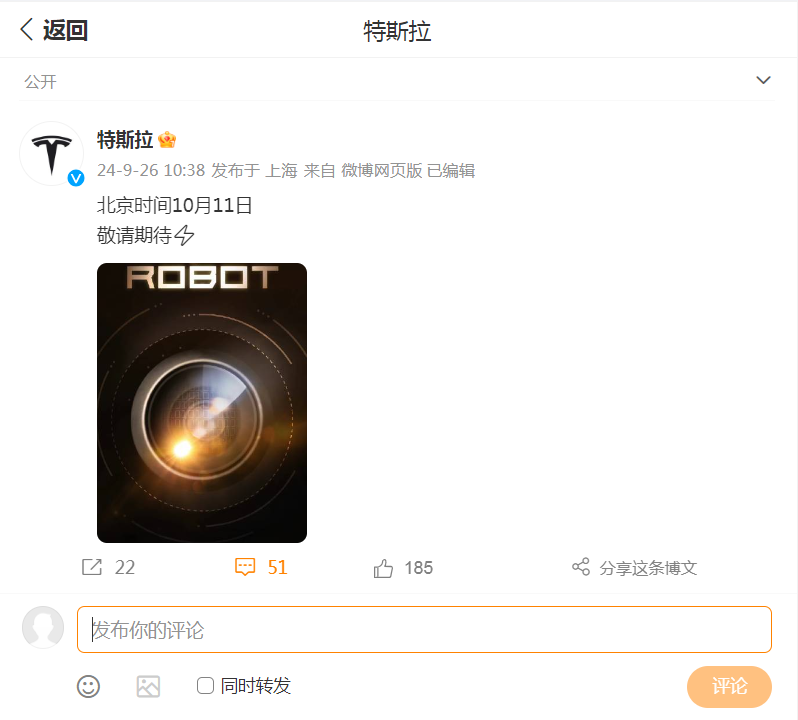The width and height of the screenshot is (798, 720).
Task: Focus the 发布你的评论 comment field
Action: (x=424, y=630)
